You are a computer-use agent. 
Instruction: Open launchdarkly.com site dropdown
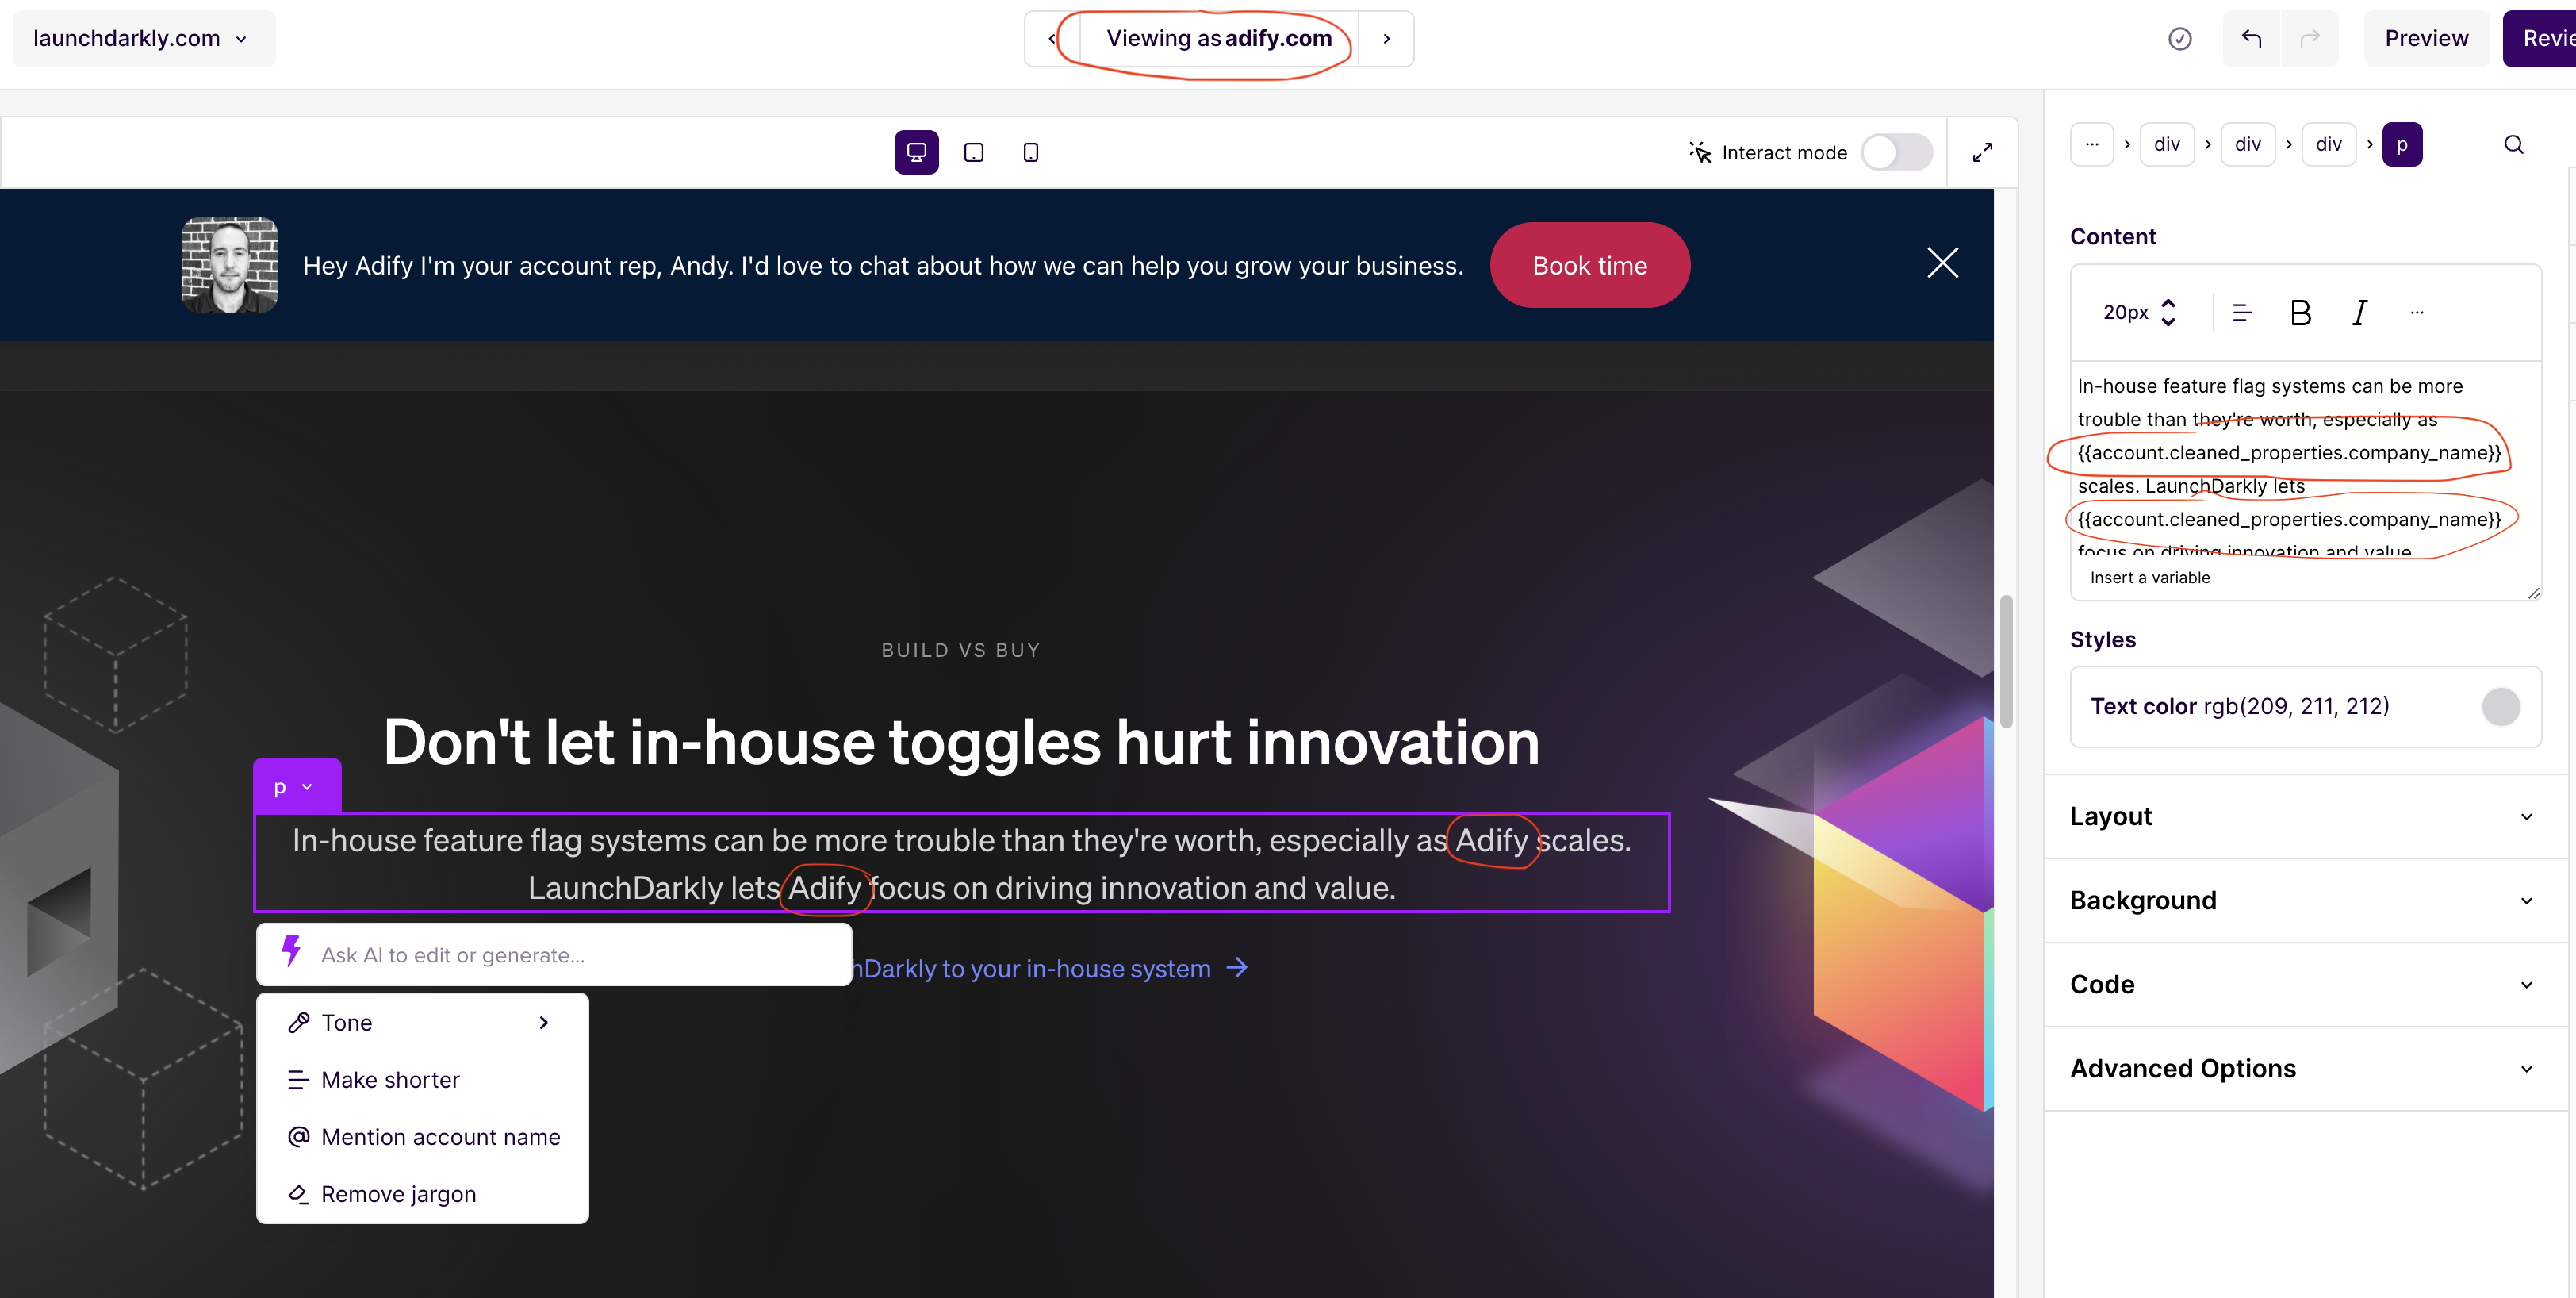coord(142,39)
